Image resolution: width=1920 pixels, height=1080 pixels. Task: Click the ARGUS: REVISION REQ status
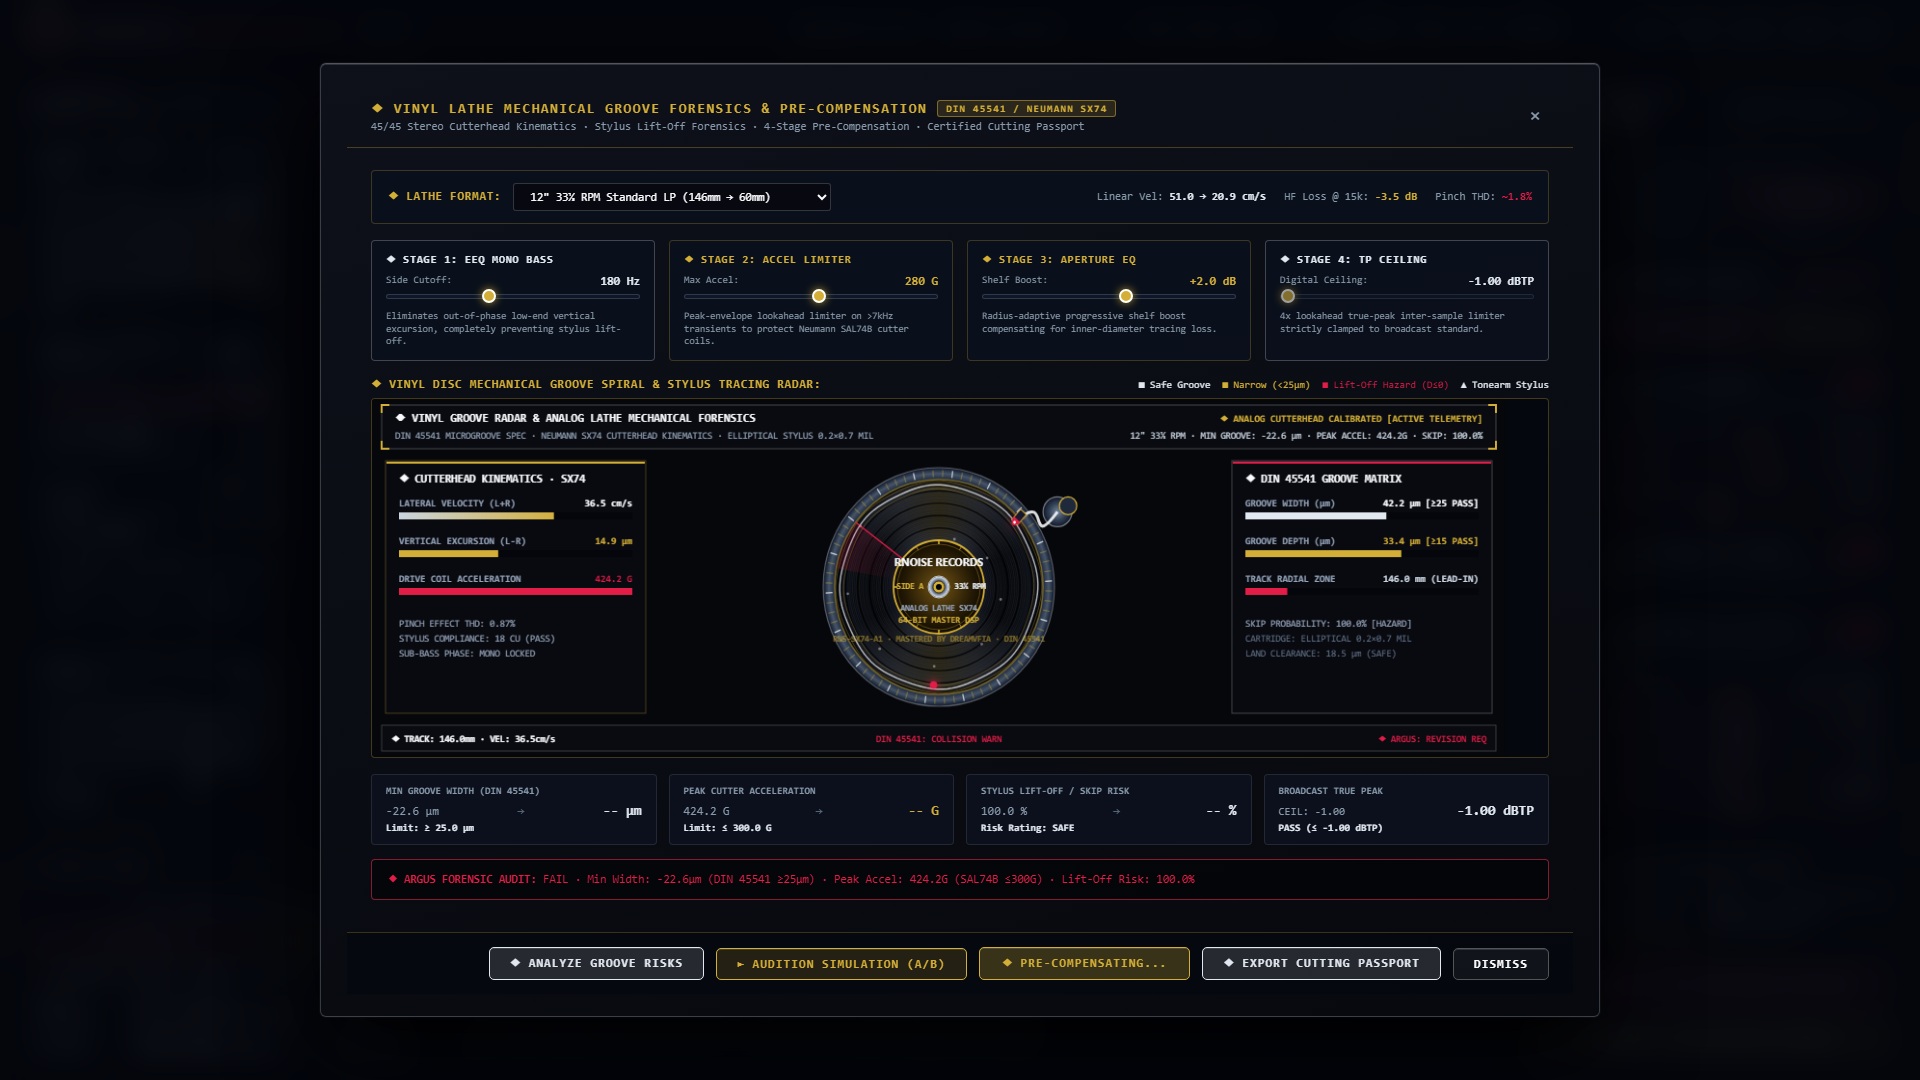(1432, 739)
